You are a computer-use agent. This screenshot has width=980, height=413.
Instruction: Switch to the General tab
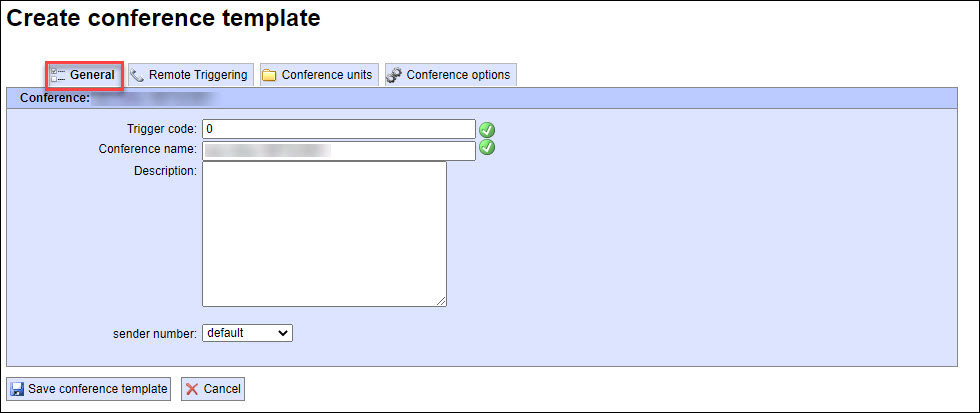[86, 75]
